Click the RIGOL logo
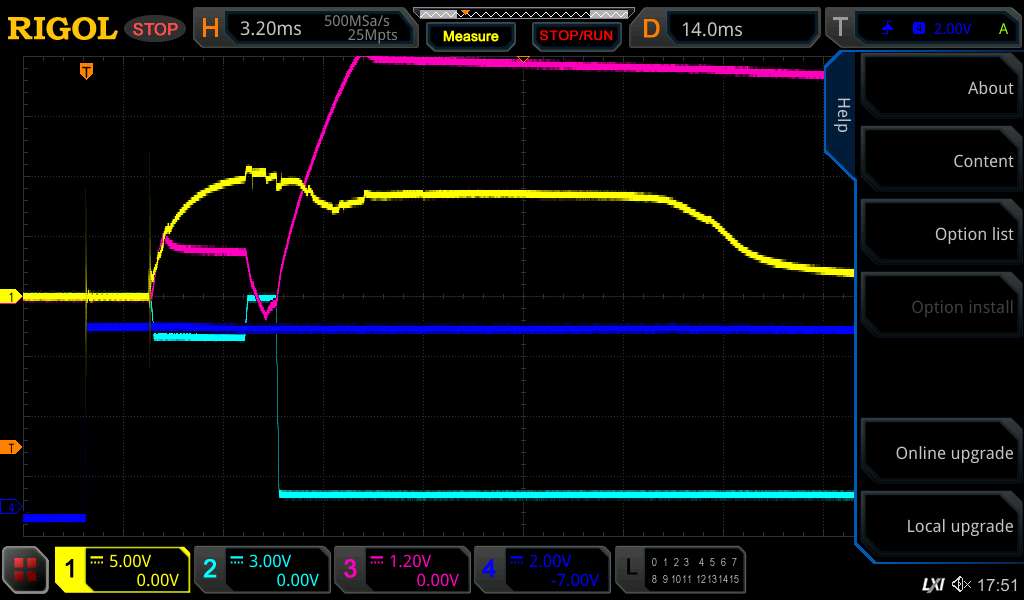 click(x=62, y=28)
